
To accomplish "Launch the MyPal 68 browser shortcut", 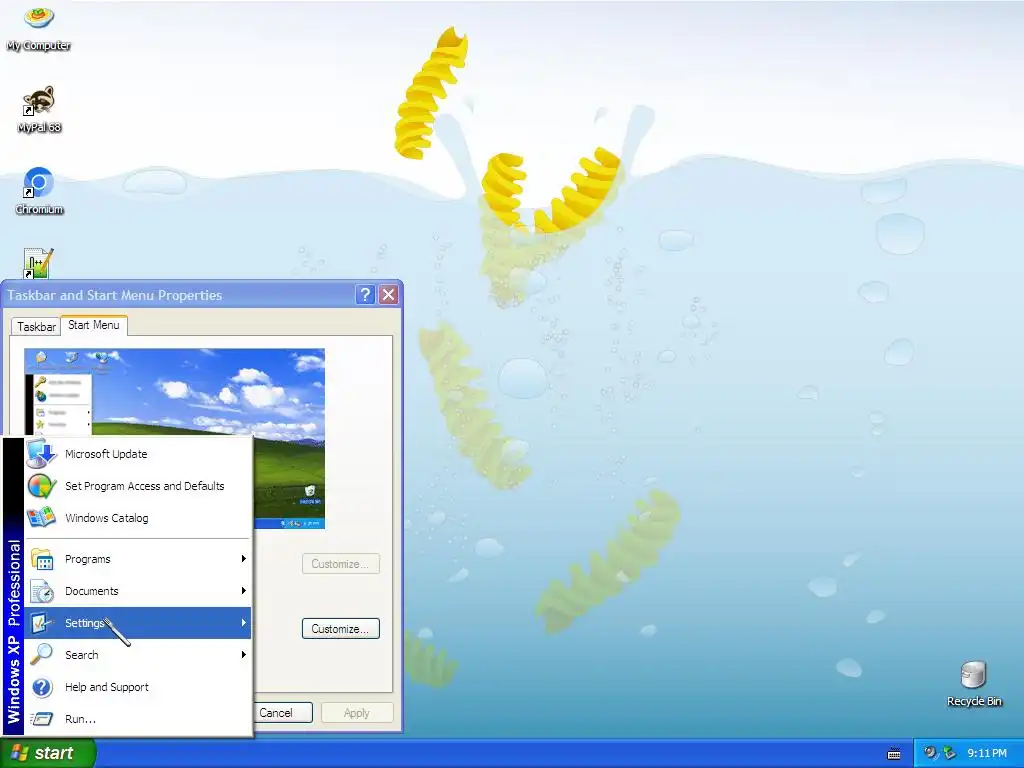I will [x=39, y=108].
